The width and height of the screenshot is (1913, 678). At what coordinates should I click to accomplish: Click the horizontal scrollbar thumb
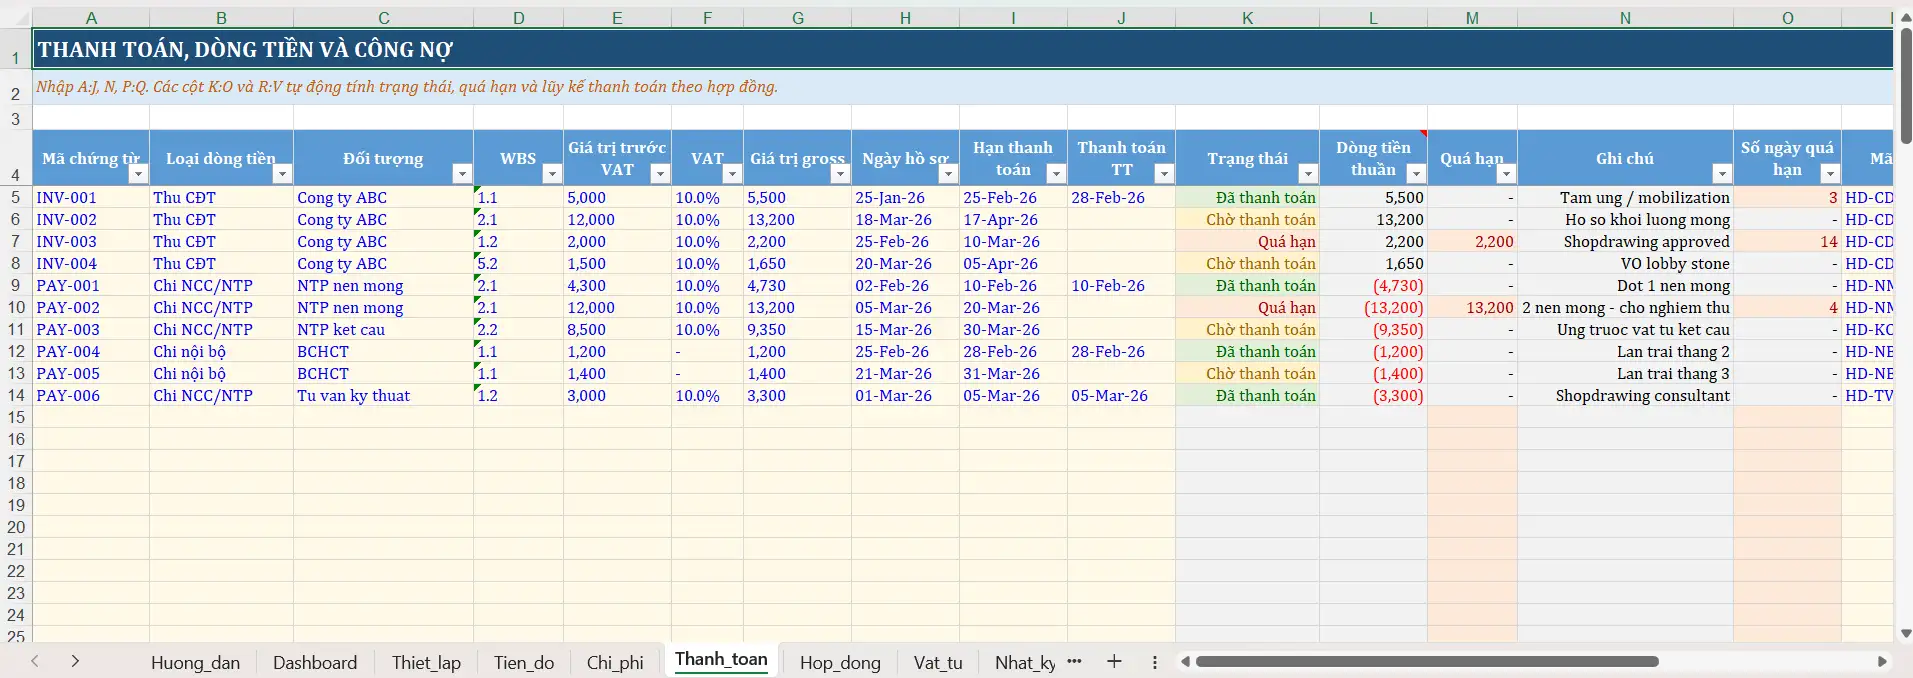[x=1427, y=662]
